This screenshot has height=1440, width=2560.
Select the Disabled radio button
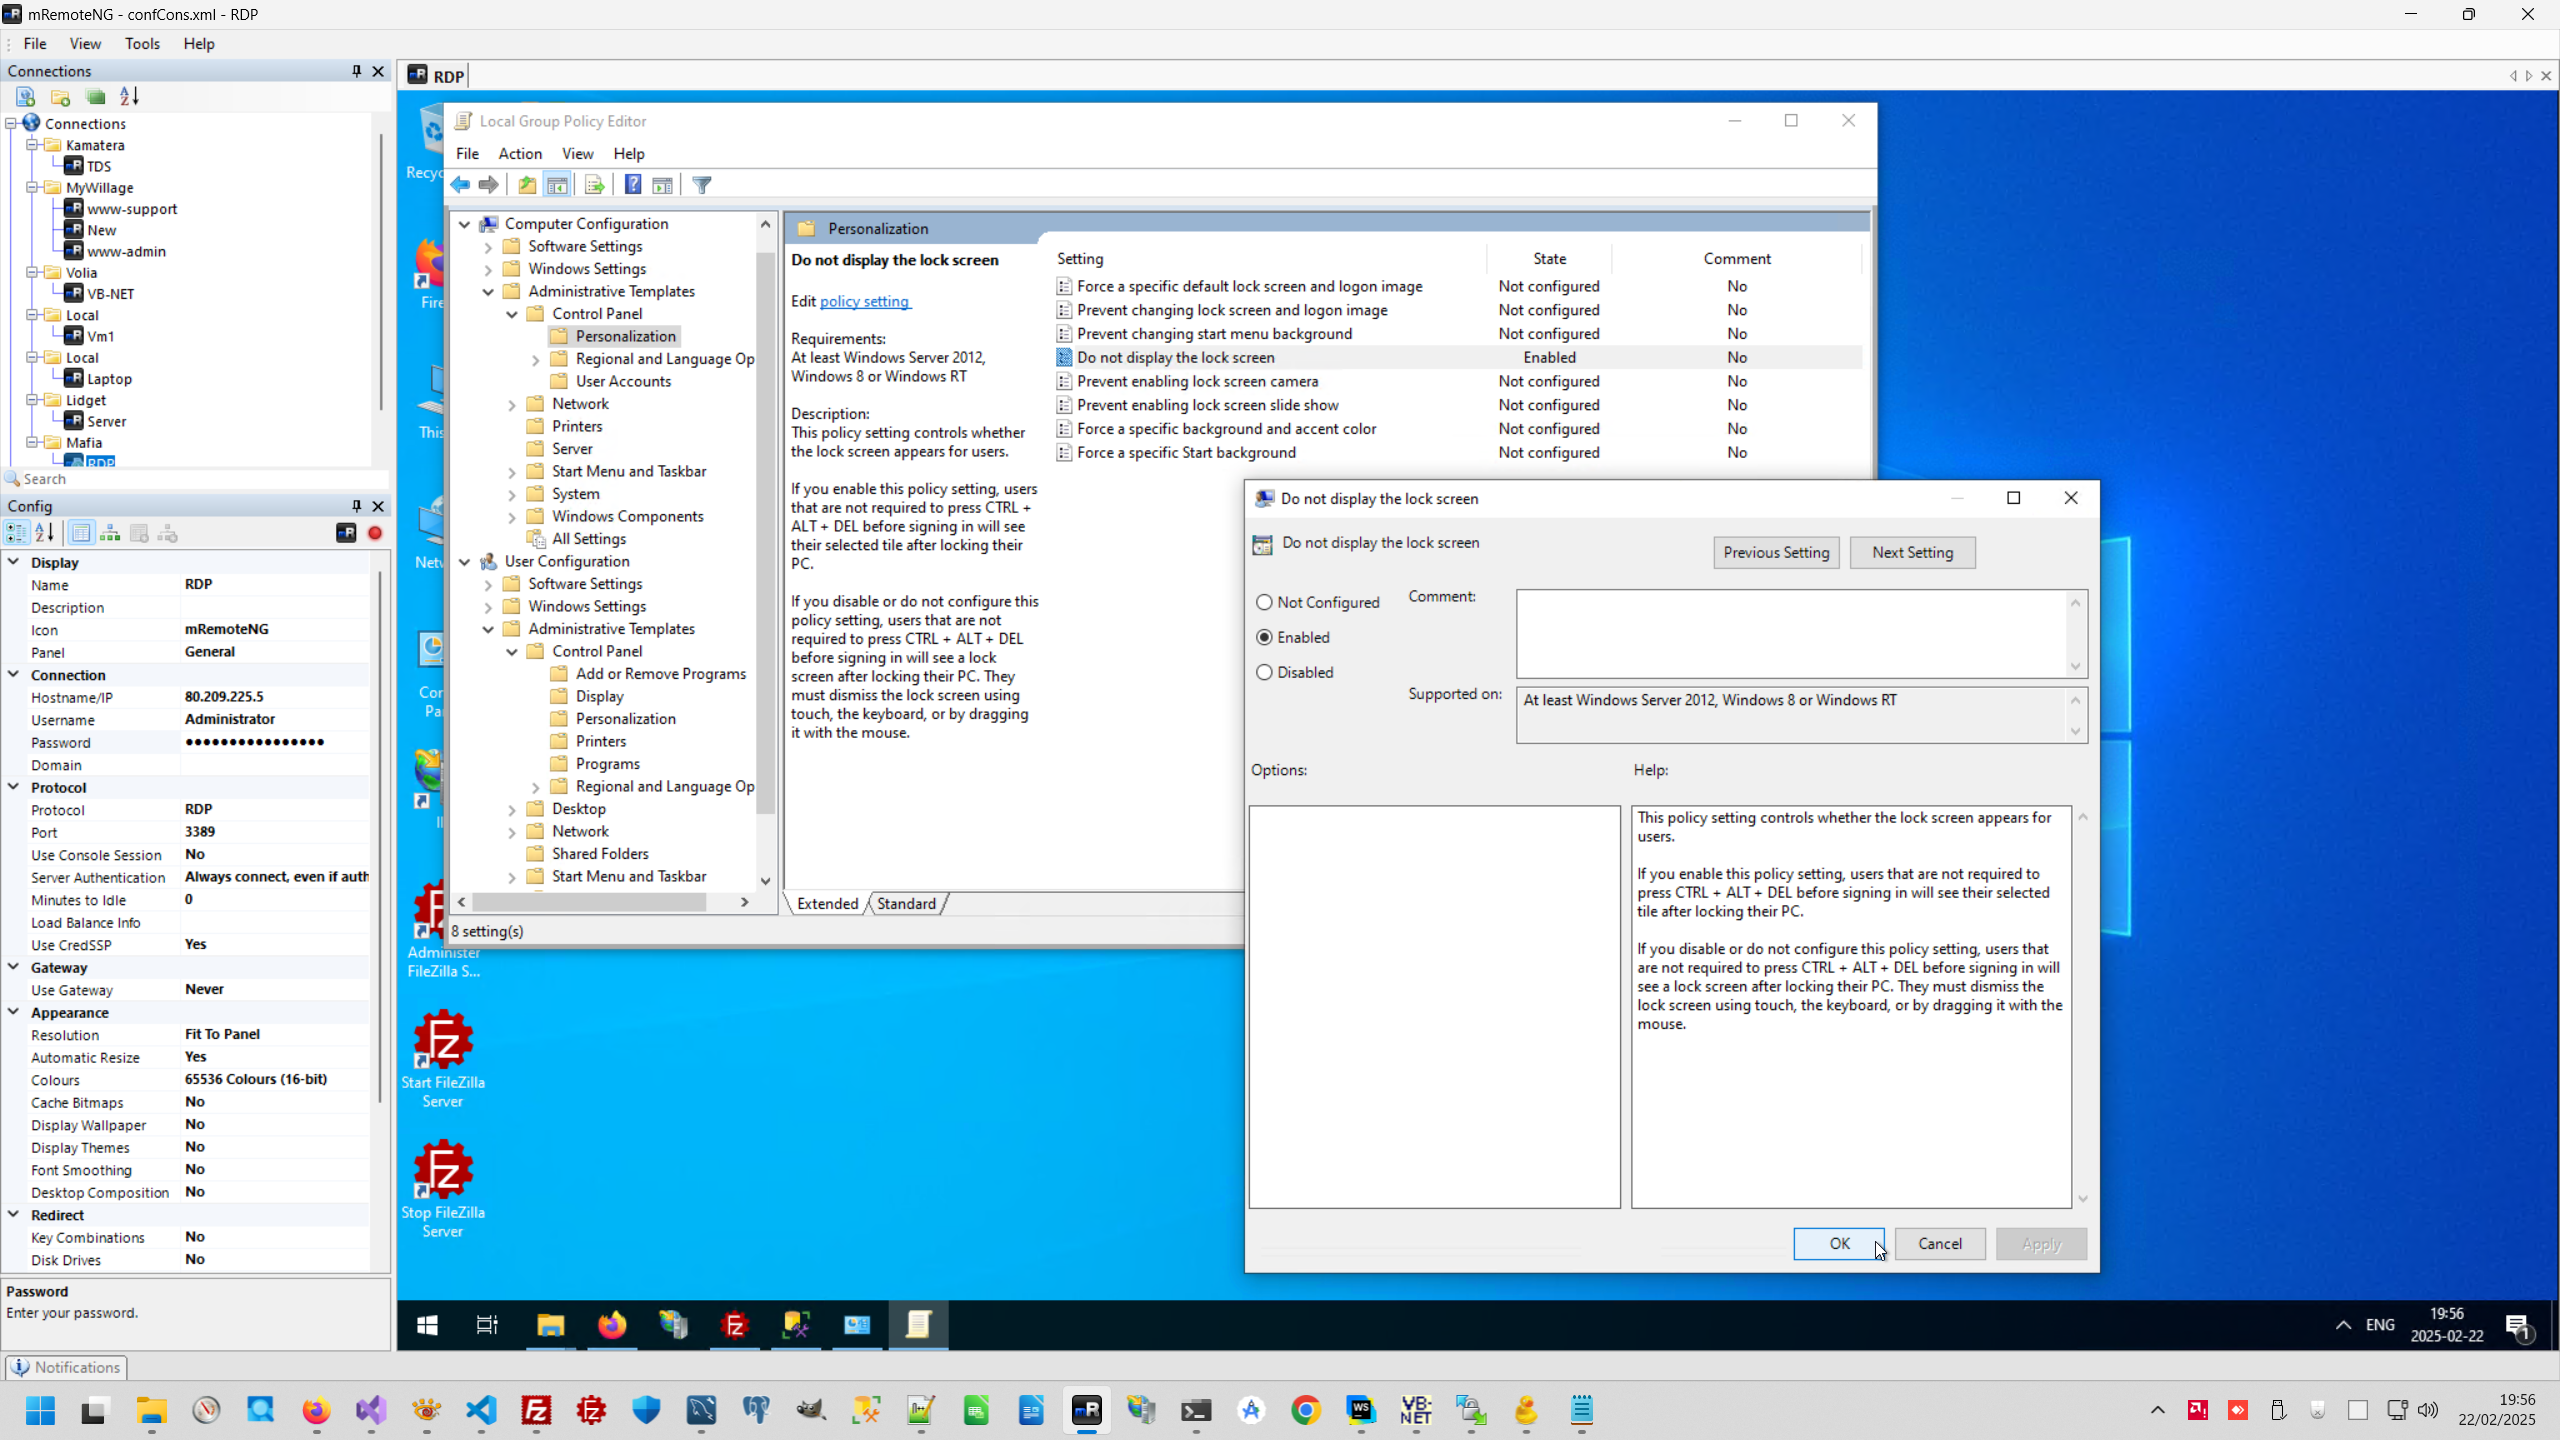(x=1265, y=672)
